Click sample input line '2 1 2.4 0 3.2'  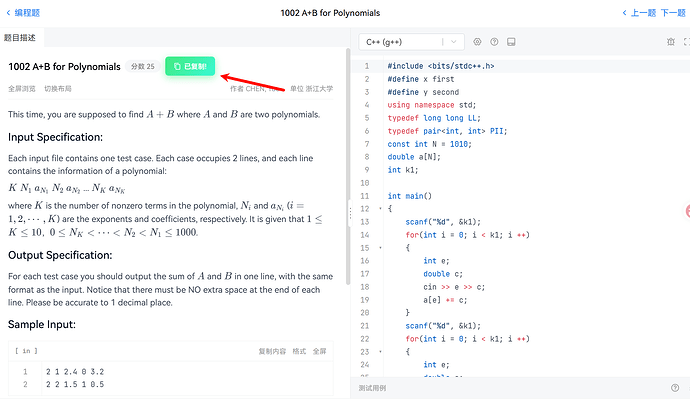point(75,372)
